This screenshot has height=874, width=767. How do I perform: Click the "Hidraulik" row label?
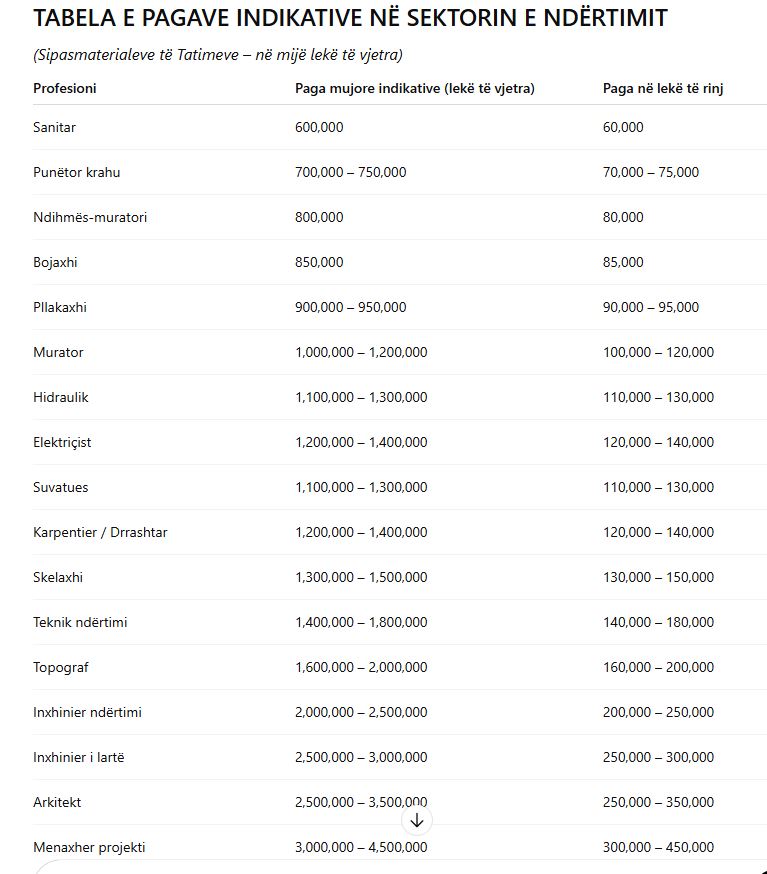tap(61, 397)
